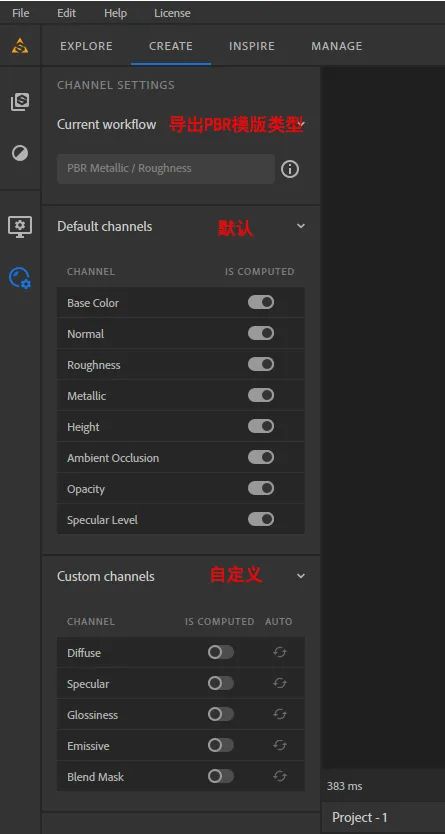This screenshot has width=445, height=834.
Task: Click the Substance Alchemist logo icon
Action: click(x=20, y=46)
